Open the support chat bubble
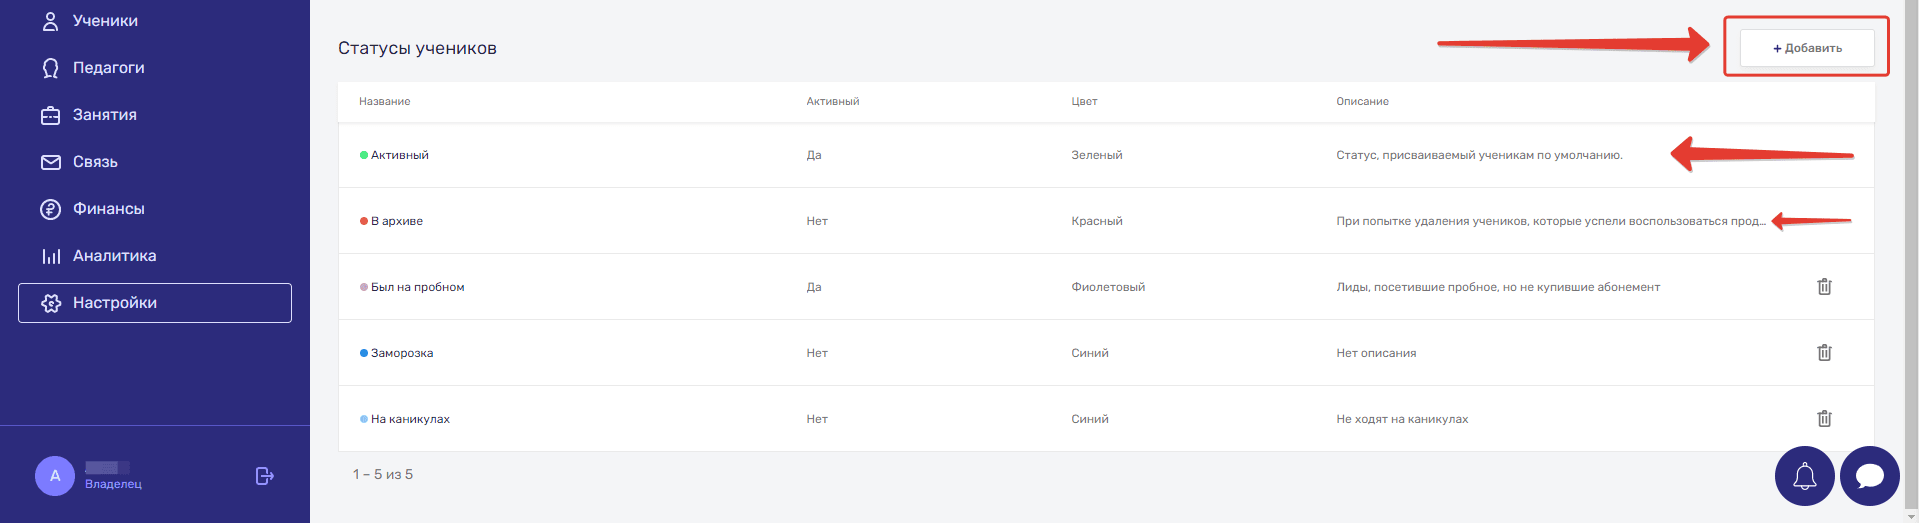 point(1869,476)
